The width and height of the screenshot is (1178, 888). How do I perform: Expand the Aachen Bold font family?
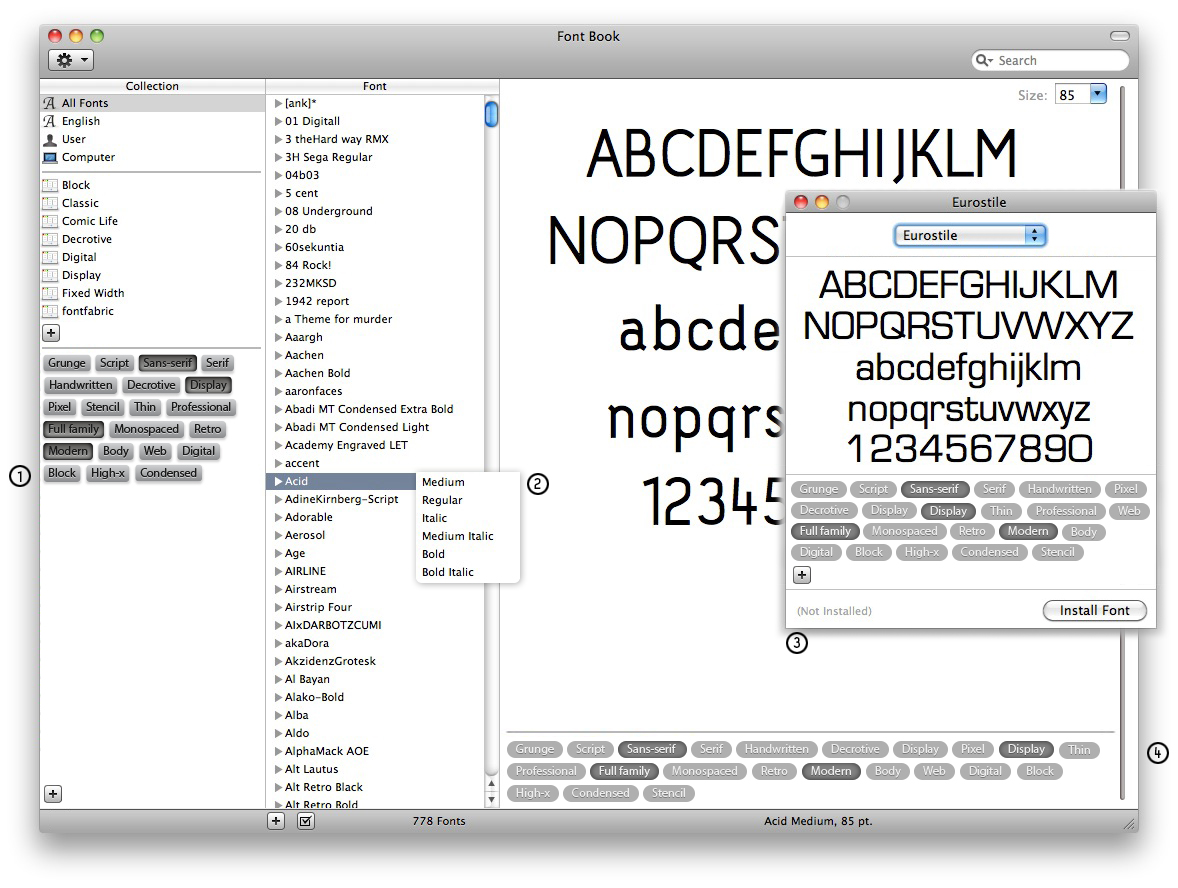click(x=279, y=373)
